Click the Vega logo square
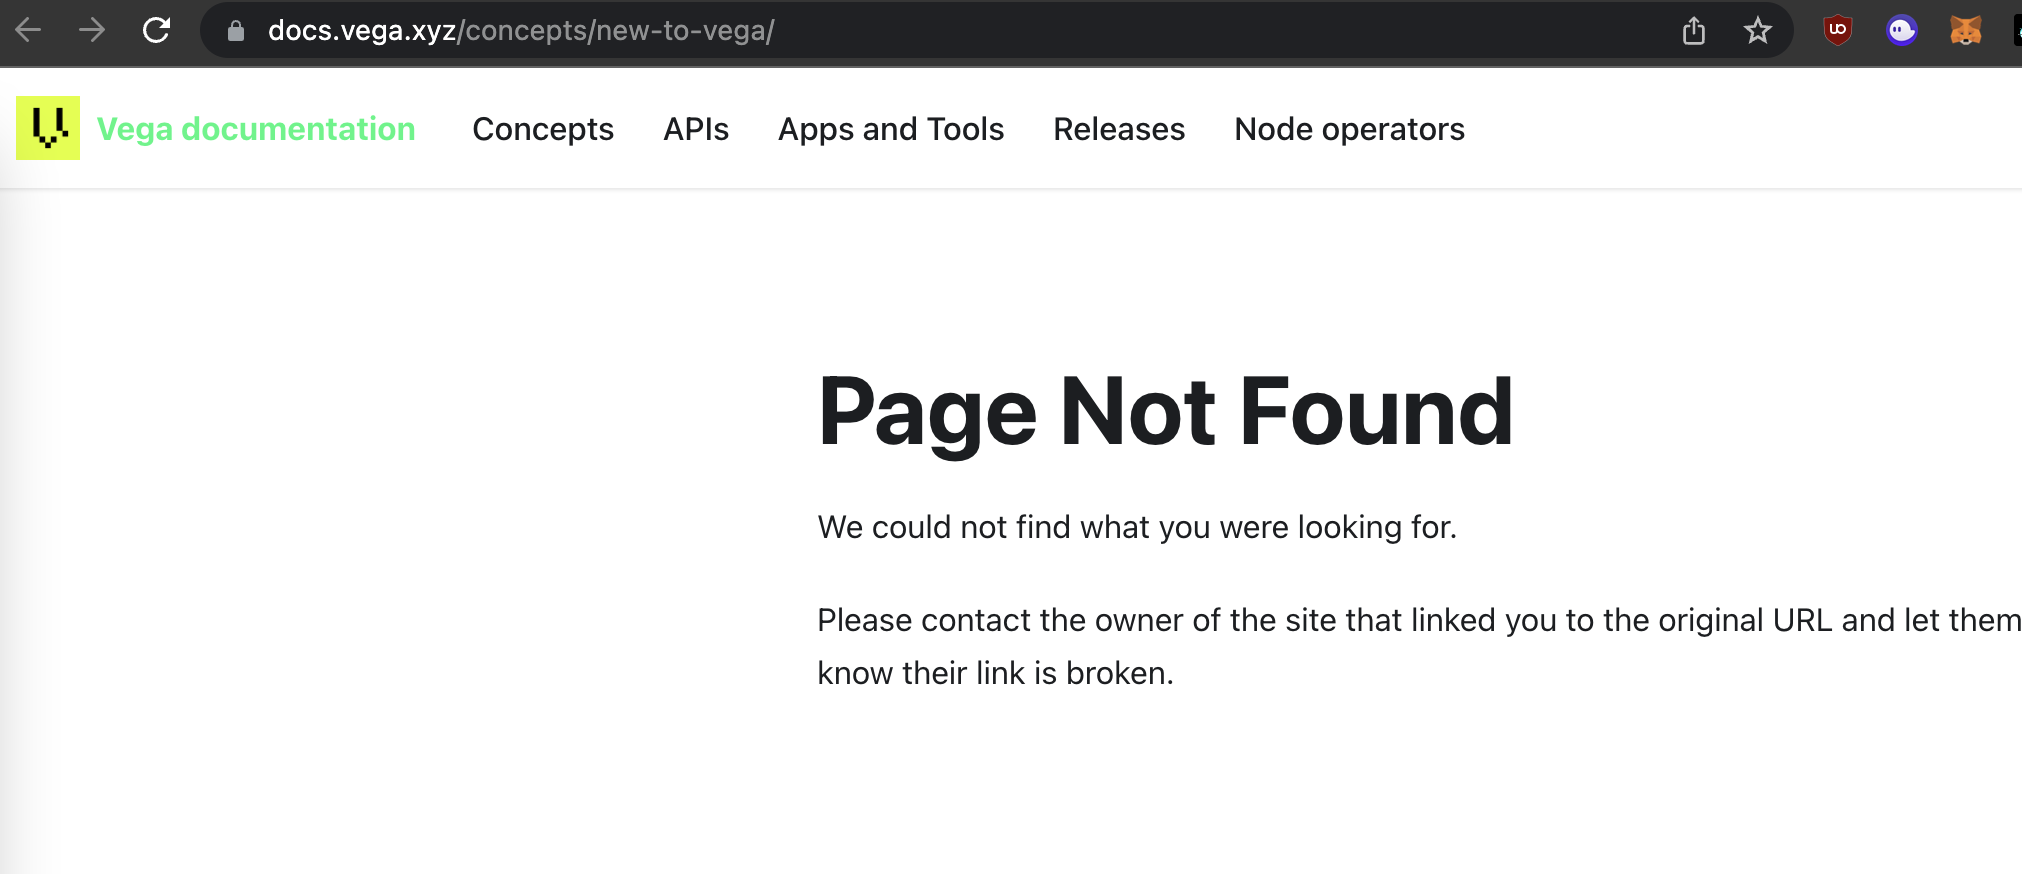This screenshot has height=874, width=2022. [x=47, y=128]
